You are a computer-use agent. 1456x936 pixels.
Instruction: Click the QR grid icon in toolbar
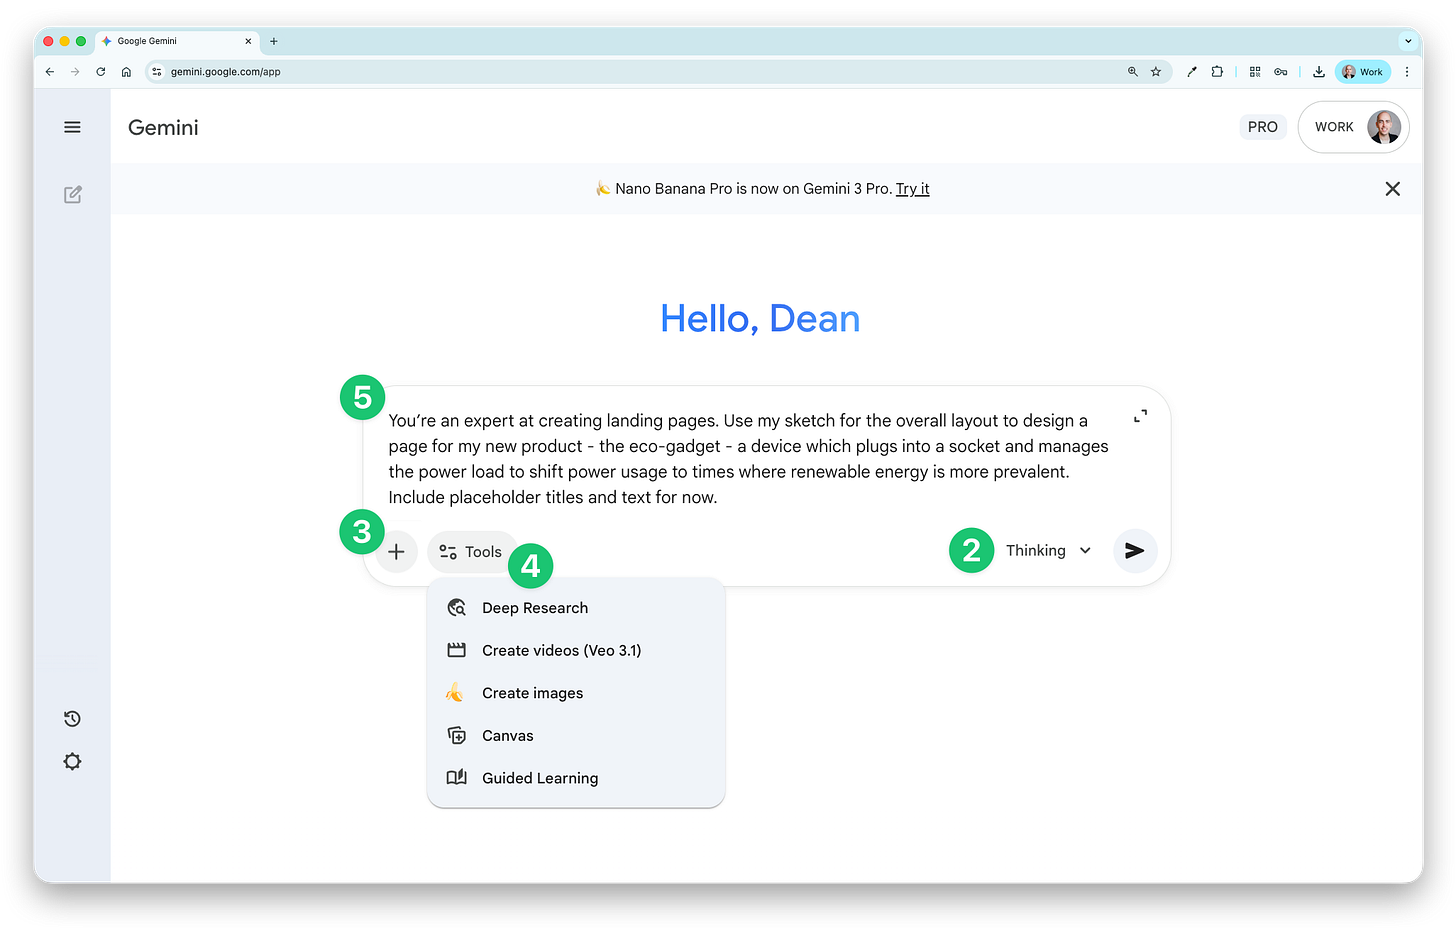pyautogui.click(x=1255, y=72)
